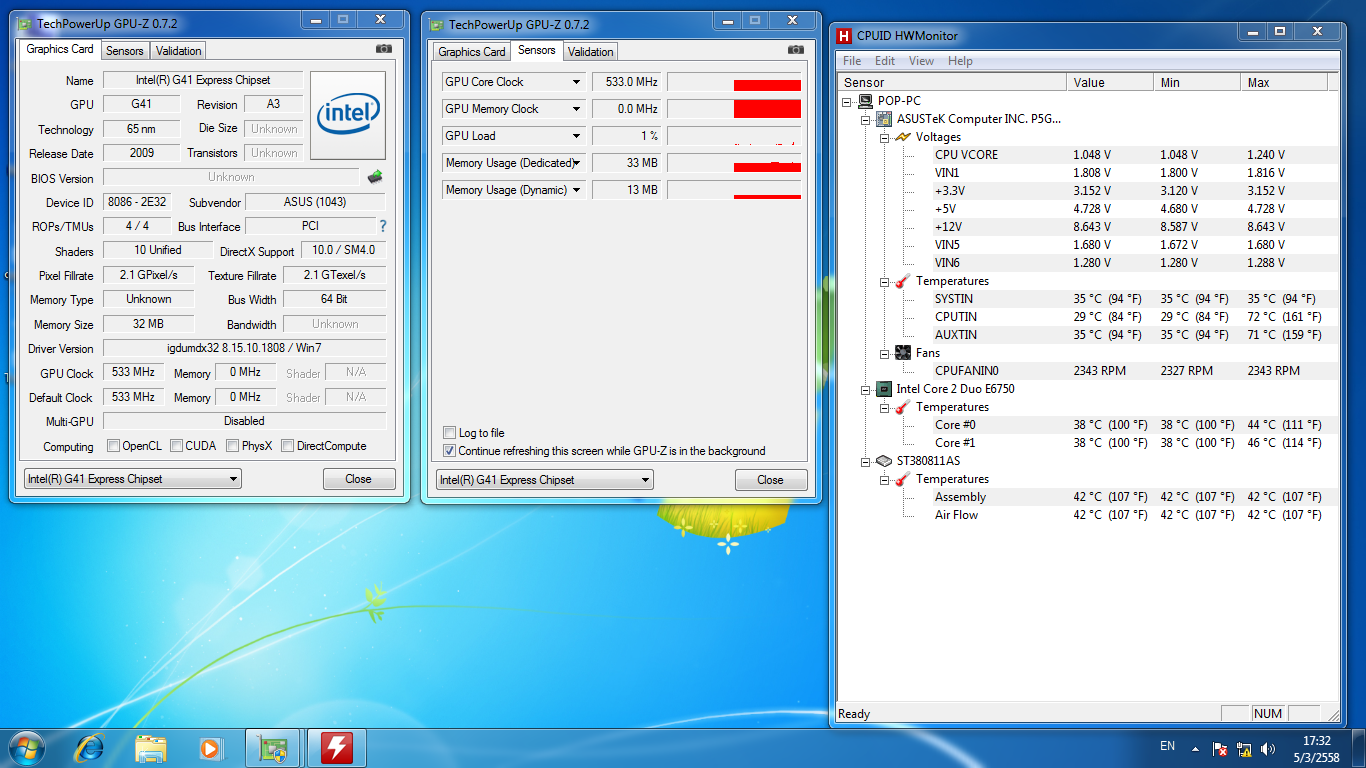Enable the DirectCompute checkbox
The height and width of the screenshot is (768, 1366).
coord(287,446)
